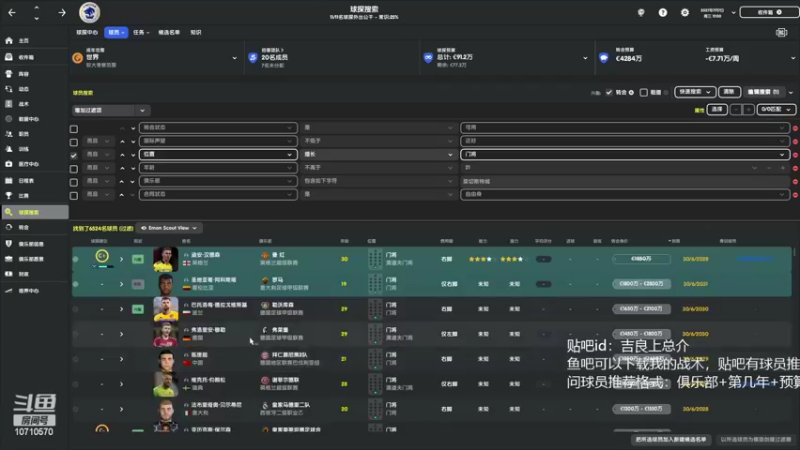Open the inbox icon in sidebar
Viewport: 800px width, 450px height.
9,57
